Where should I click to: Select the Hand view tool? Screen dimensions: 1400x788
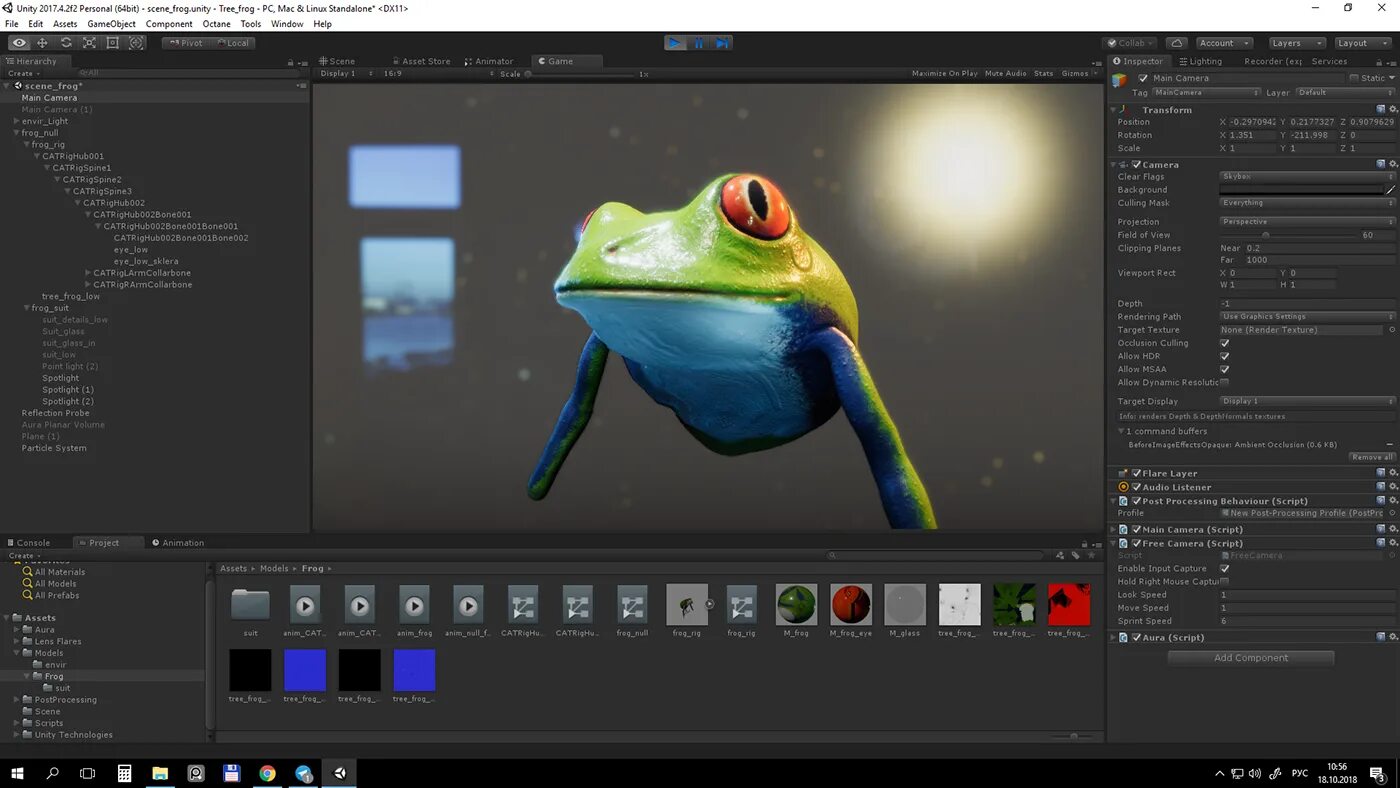click(19, 43)
